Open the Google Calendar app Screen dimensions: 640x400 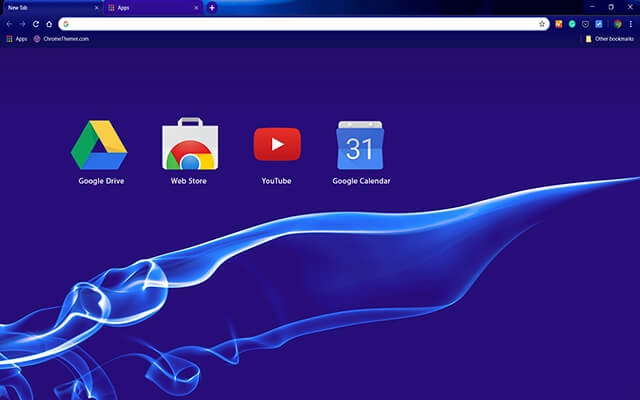pyautogui.click(x=360, y=145)
